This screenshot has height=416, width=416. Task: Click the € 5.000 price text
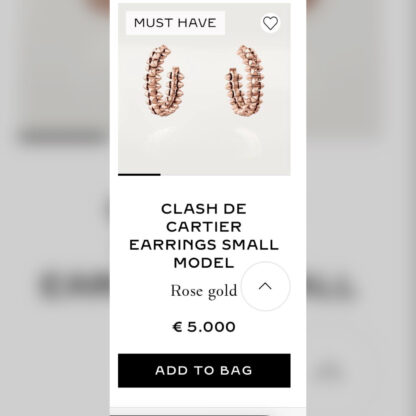[204, 327]
